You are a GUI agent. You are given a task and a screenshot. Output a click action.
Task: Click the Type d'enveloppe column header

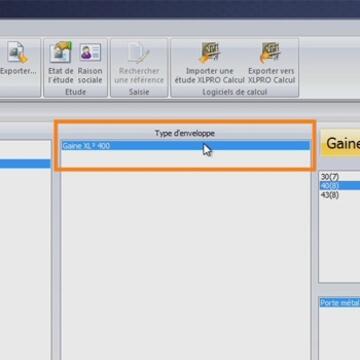pyautogui.click(x=185, y=133)
